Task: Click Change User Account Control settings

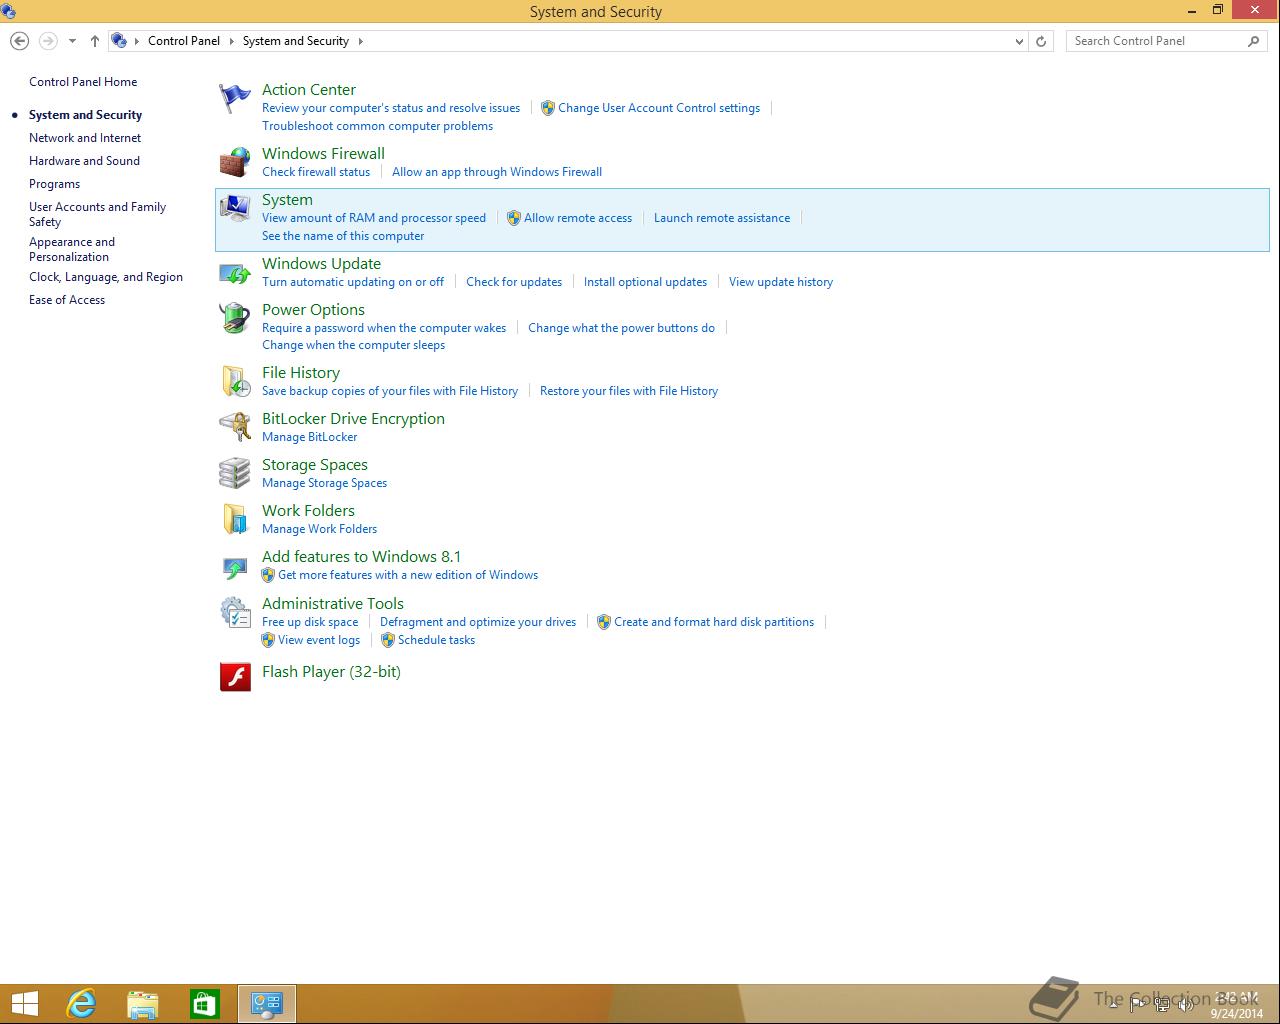Action: pyautogui.click(x=659, y=108)
